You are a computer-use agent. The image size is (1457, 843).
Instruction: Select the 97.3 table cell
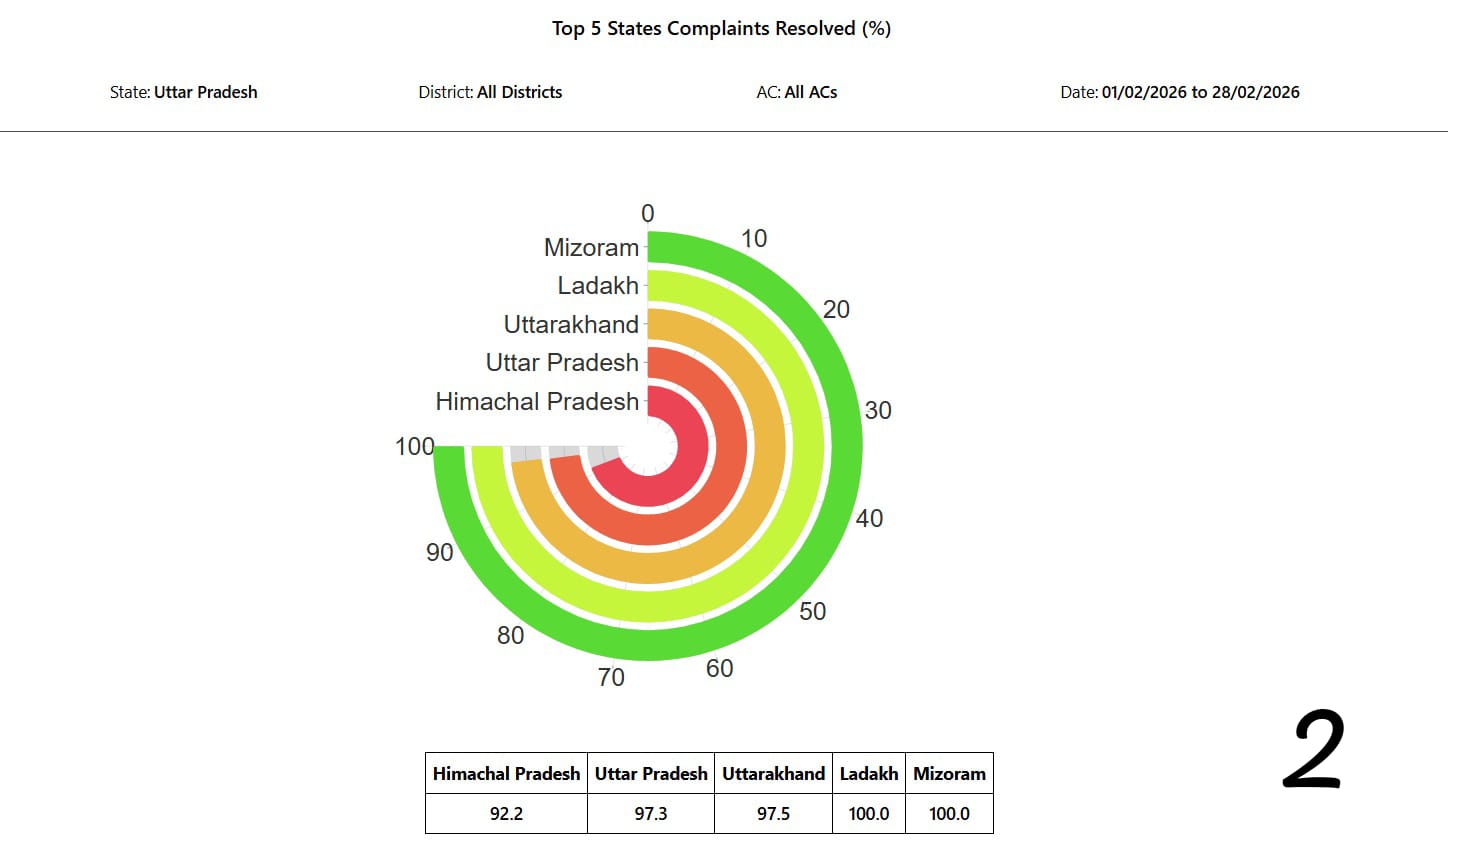pyautogui.click(x=651, y=813)
